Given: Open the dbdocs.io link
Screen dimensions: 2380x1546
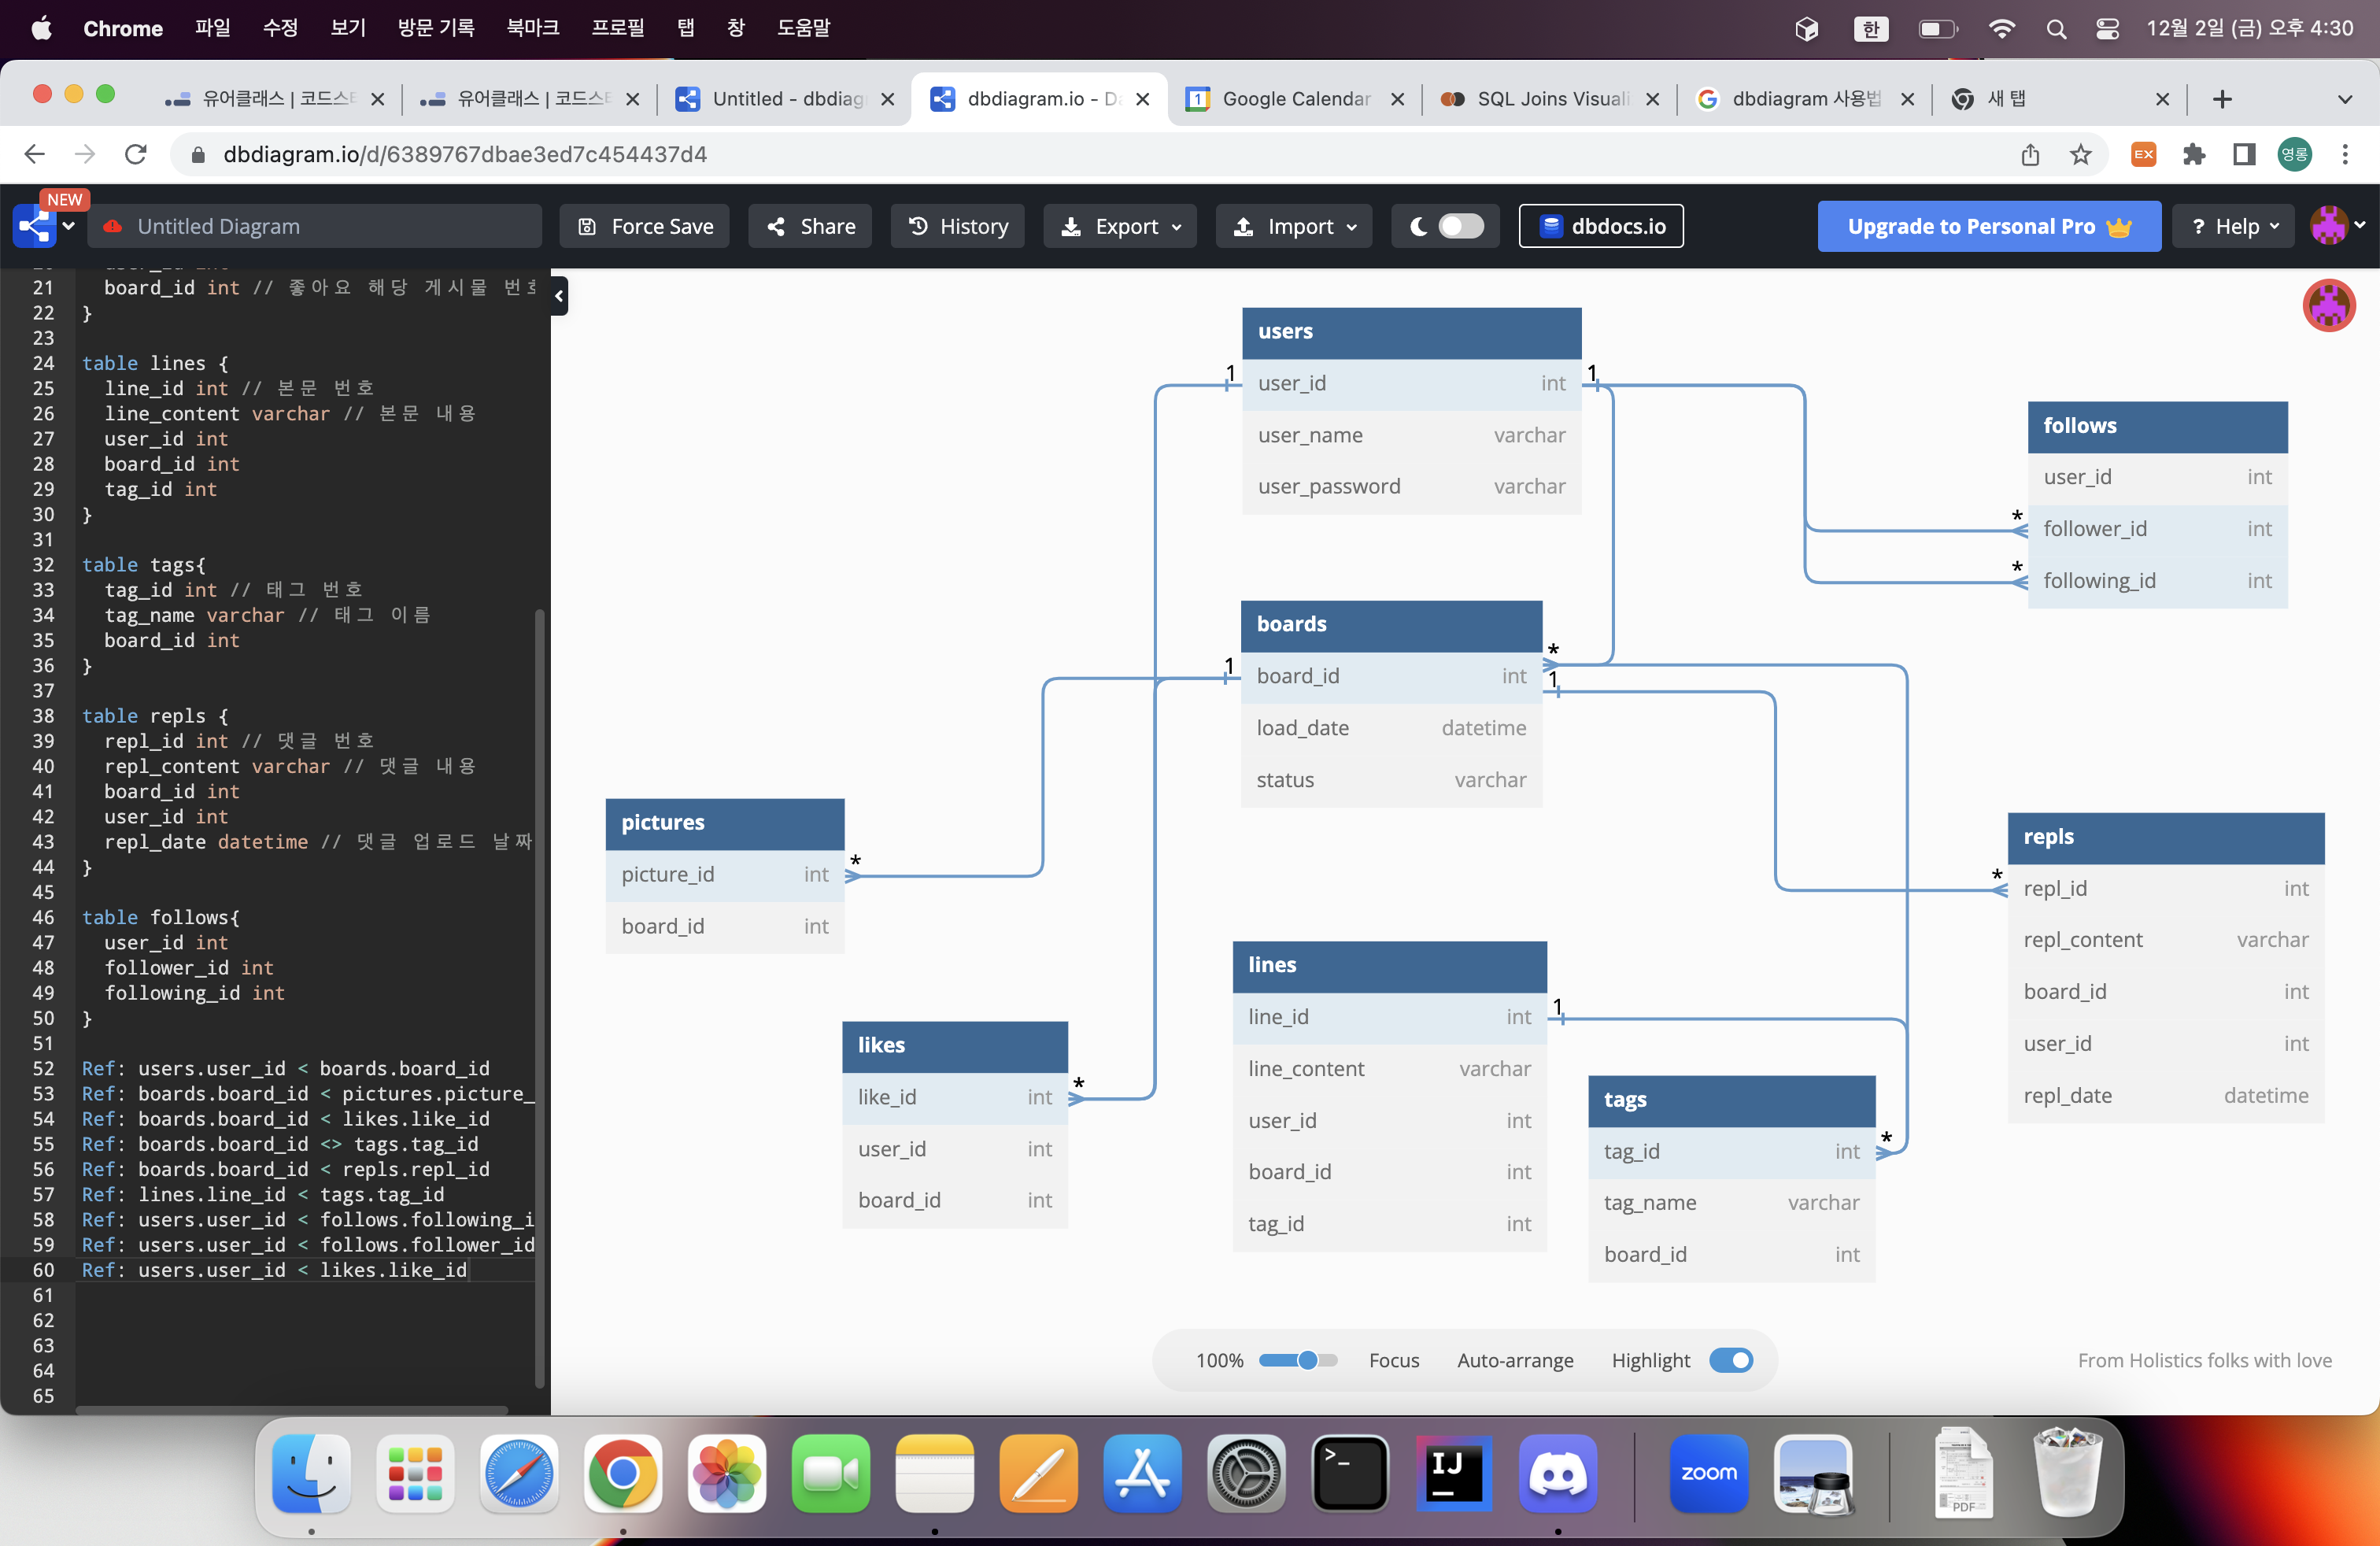Looking at the screenshot, I should pos(1601,226).
